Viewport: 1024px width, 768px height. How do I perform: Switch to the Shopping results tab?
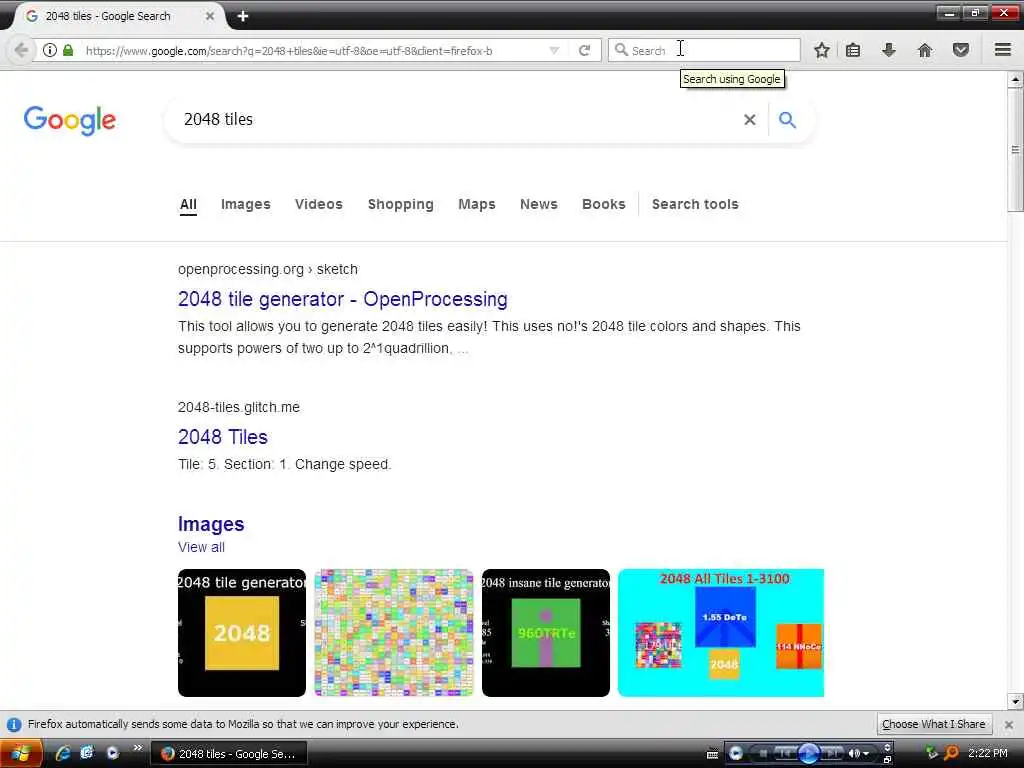point(400,204)
